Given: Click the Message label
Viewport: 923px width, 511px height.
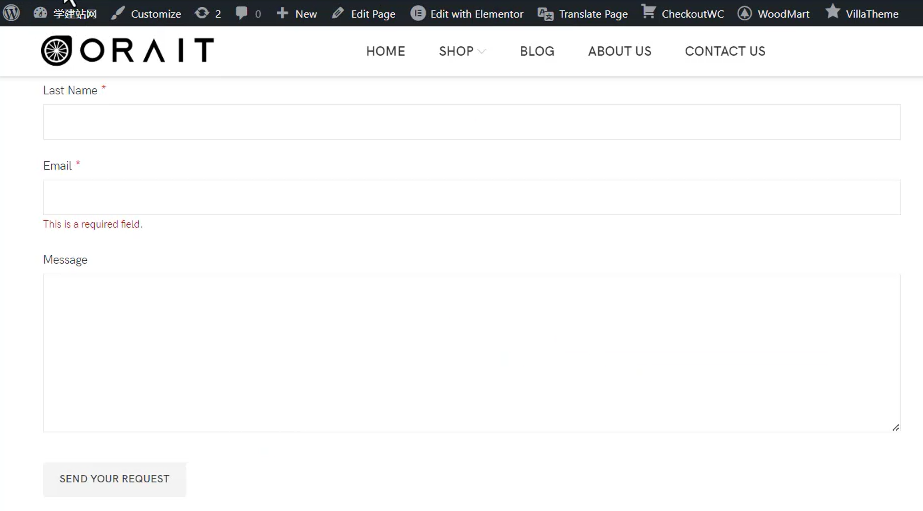Looking at the screenshot, I should click(x=65, y=260).
